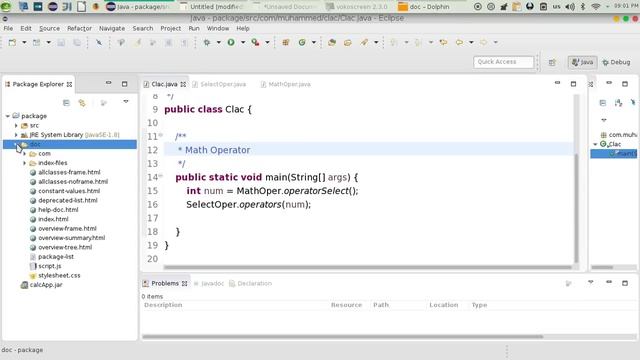
Task: Open the Run dropdown arrow
Action: 243,42
